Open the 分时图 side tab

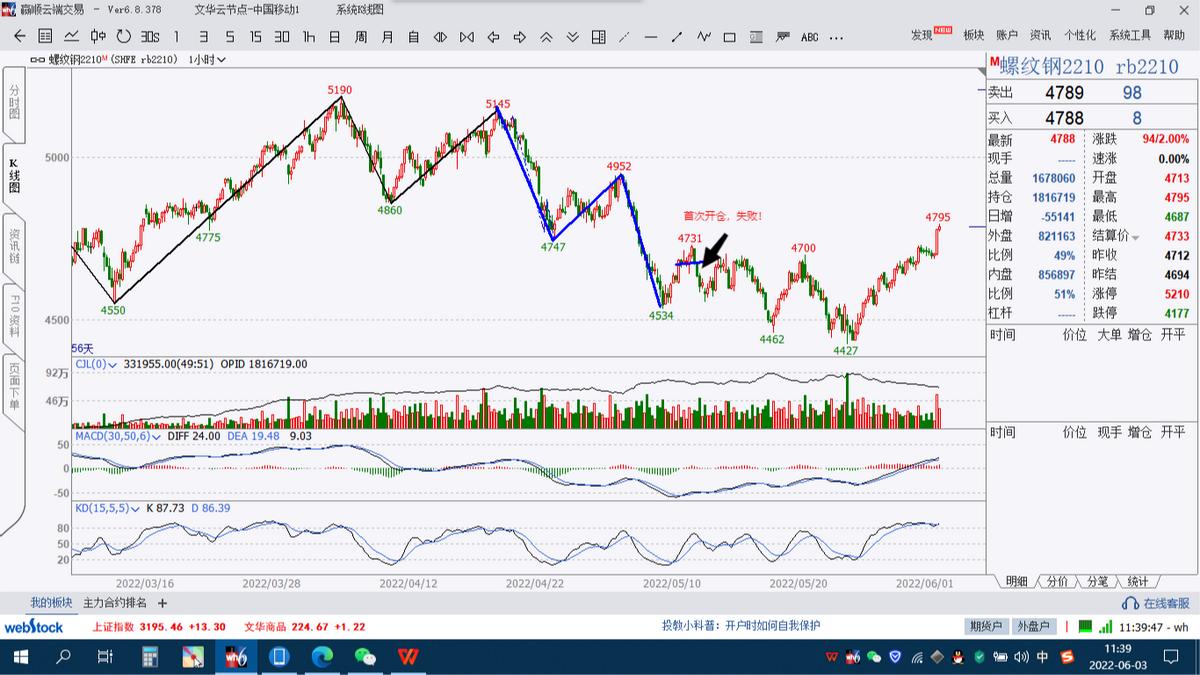(x=14, y=103)
